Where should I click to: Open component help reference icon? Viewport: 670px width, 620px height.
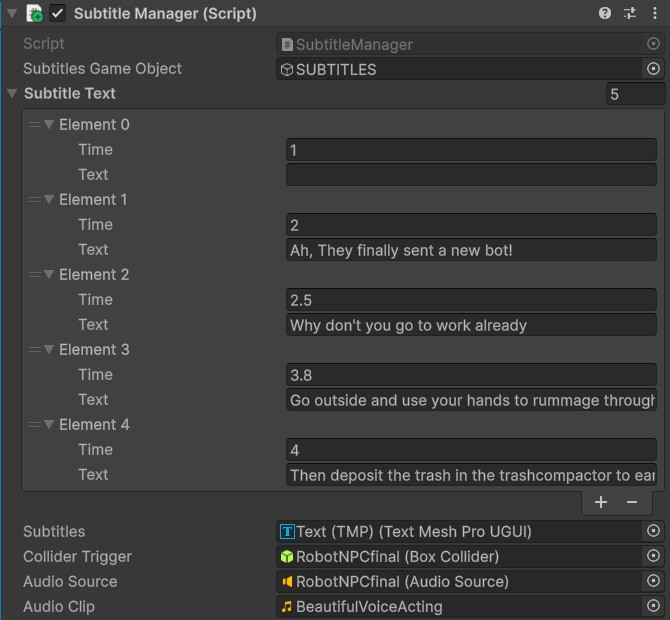pyautogui.click(x=605, y=13)
